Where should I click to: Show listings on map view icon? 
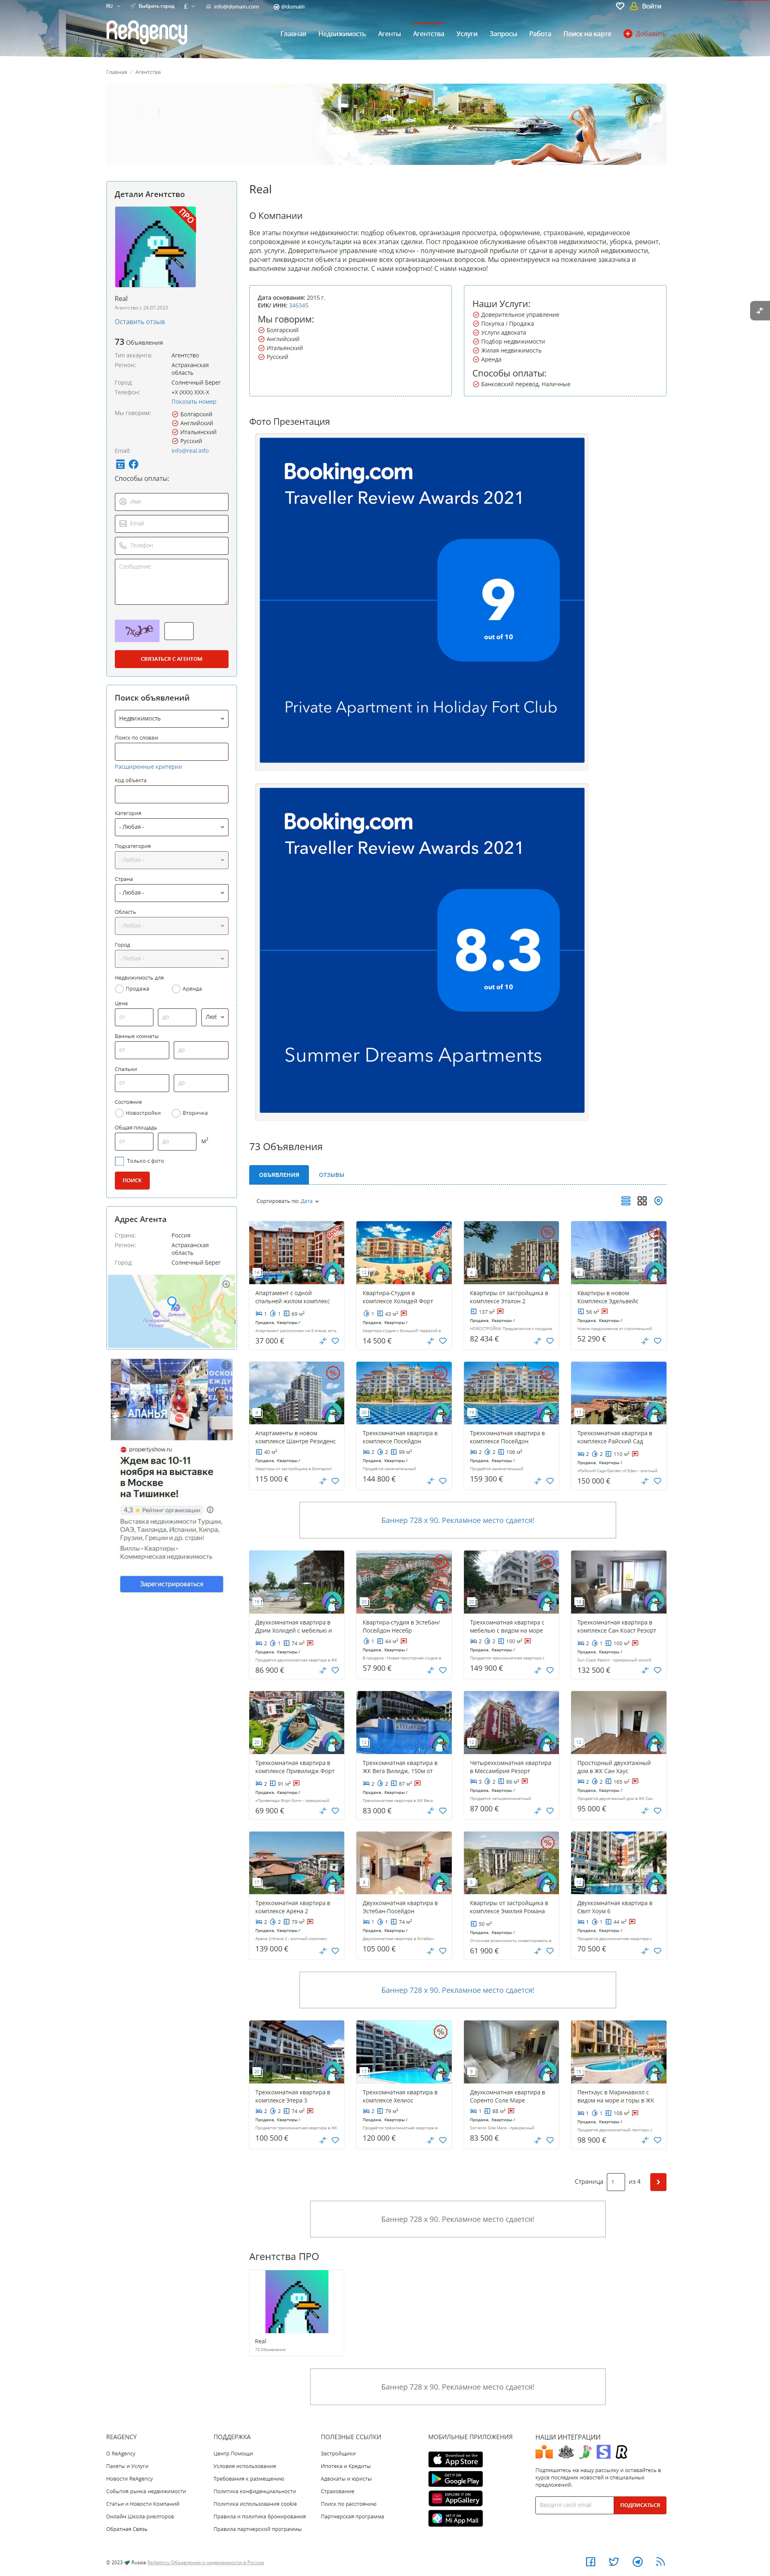[658, 1201]
